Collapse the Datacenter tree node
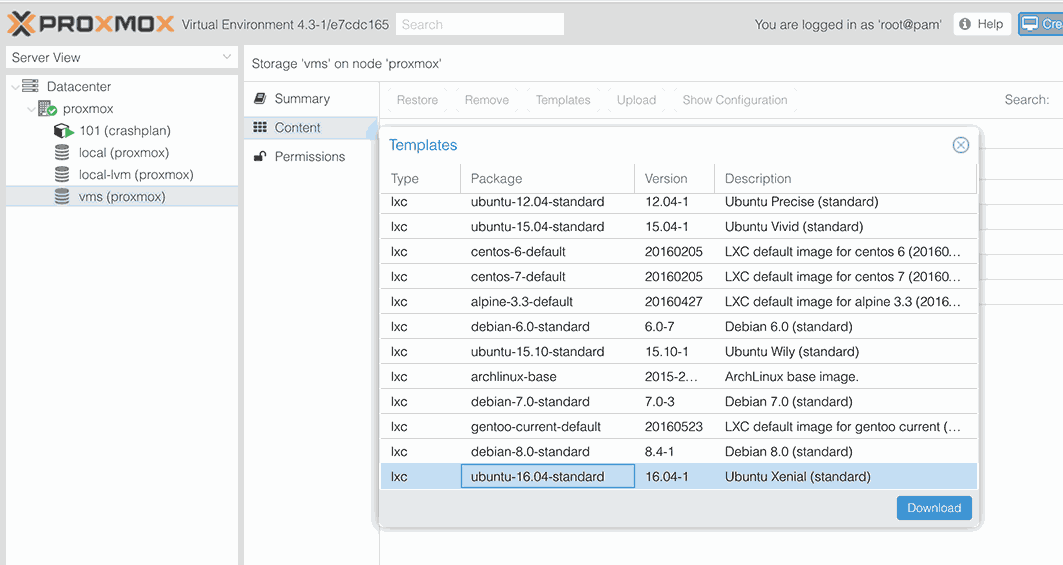1063x565 pixels. coord(15,86)
